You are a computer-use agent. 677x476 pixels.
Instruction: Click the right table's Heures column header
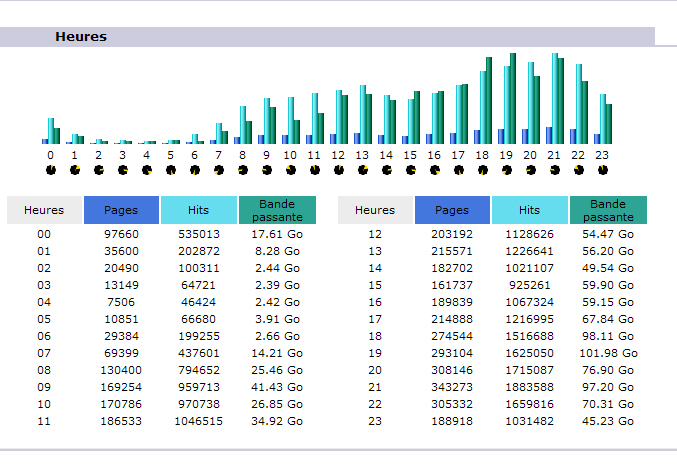375,210
